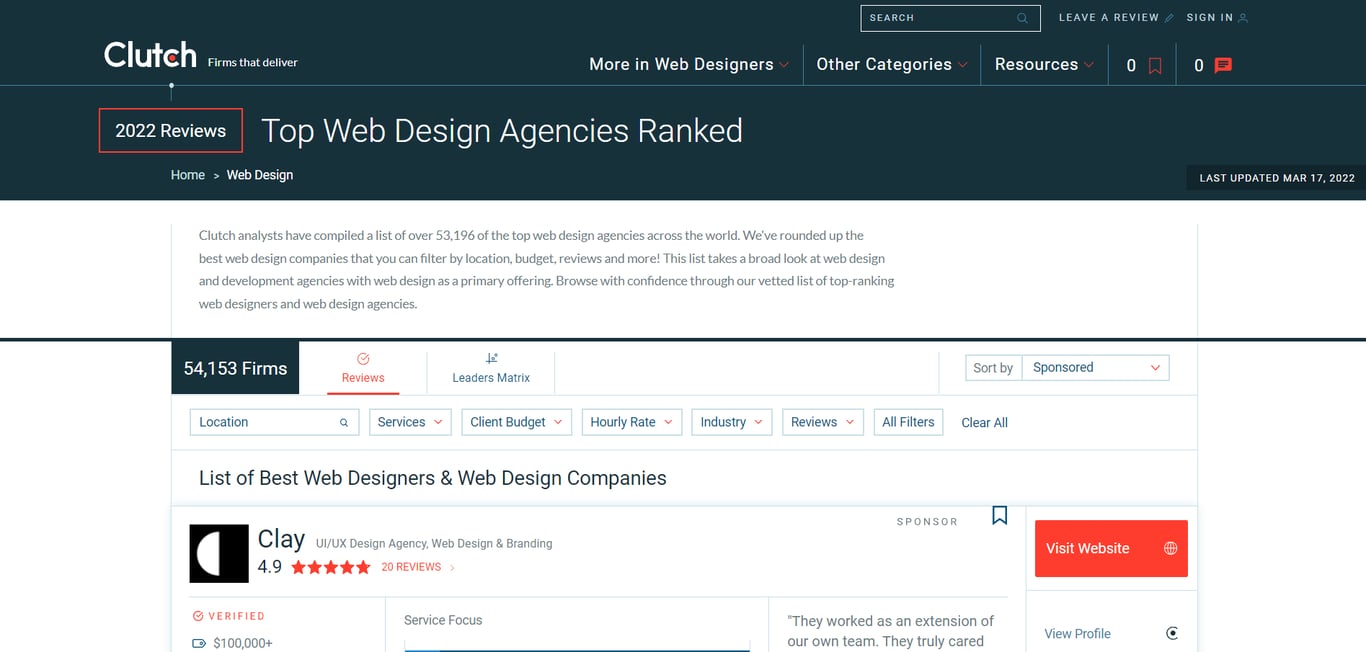Open the Other Categories menu
The width and height of the screenshot is (1366, 652).
[x=890, y=64]
